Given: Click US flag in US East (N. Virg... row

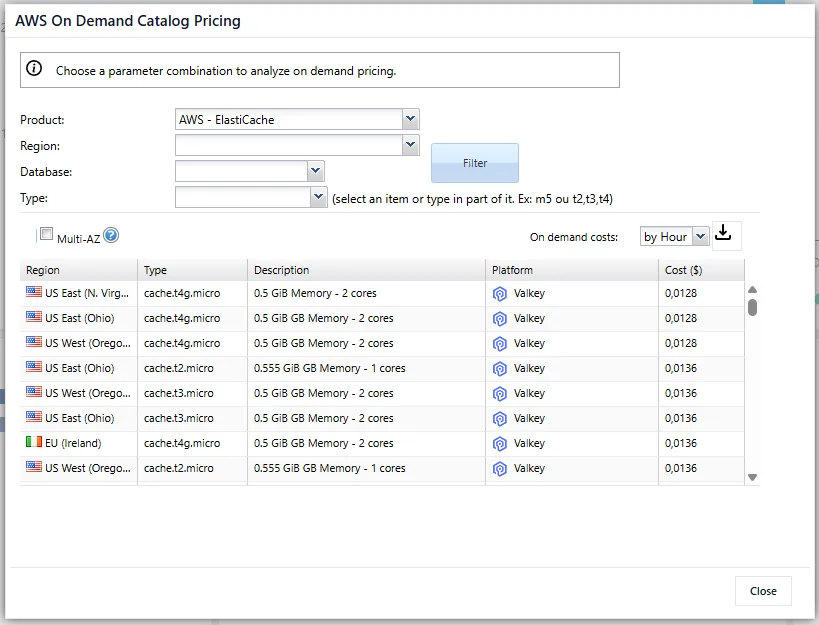Looking at the screenshot, I should point(34,292).
